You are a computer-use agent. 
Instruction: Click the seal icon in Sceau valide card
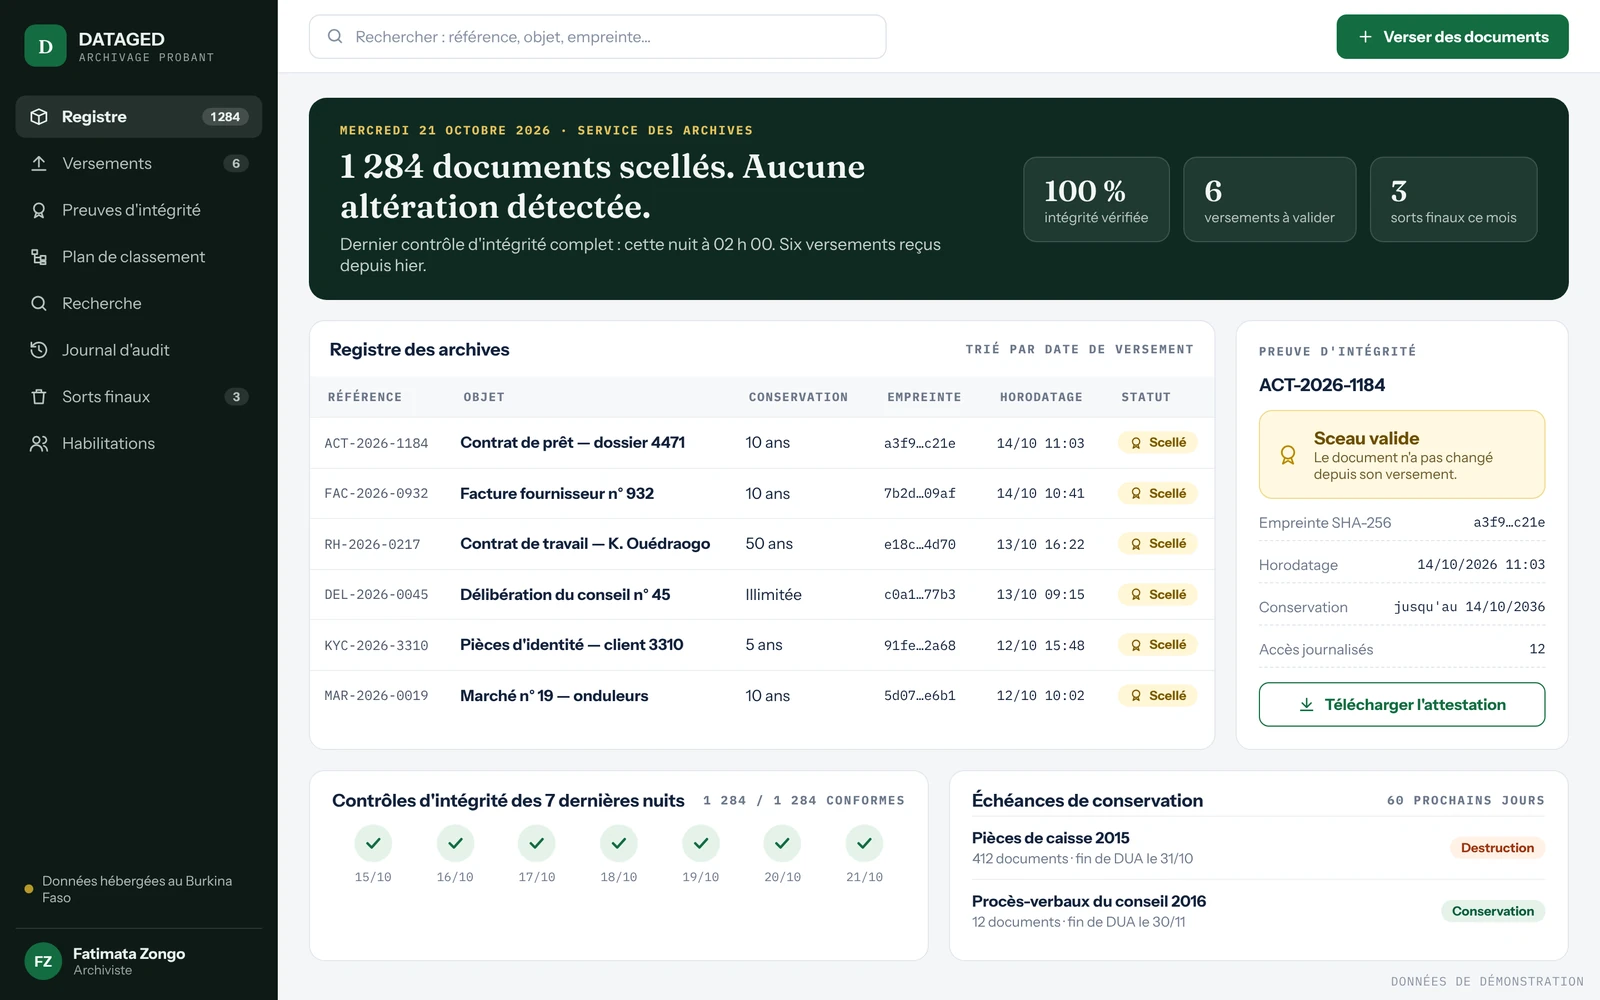(1288, 455)
